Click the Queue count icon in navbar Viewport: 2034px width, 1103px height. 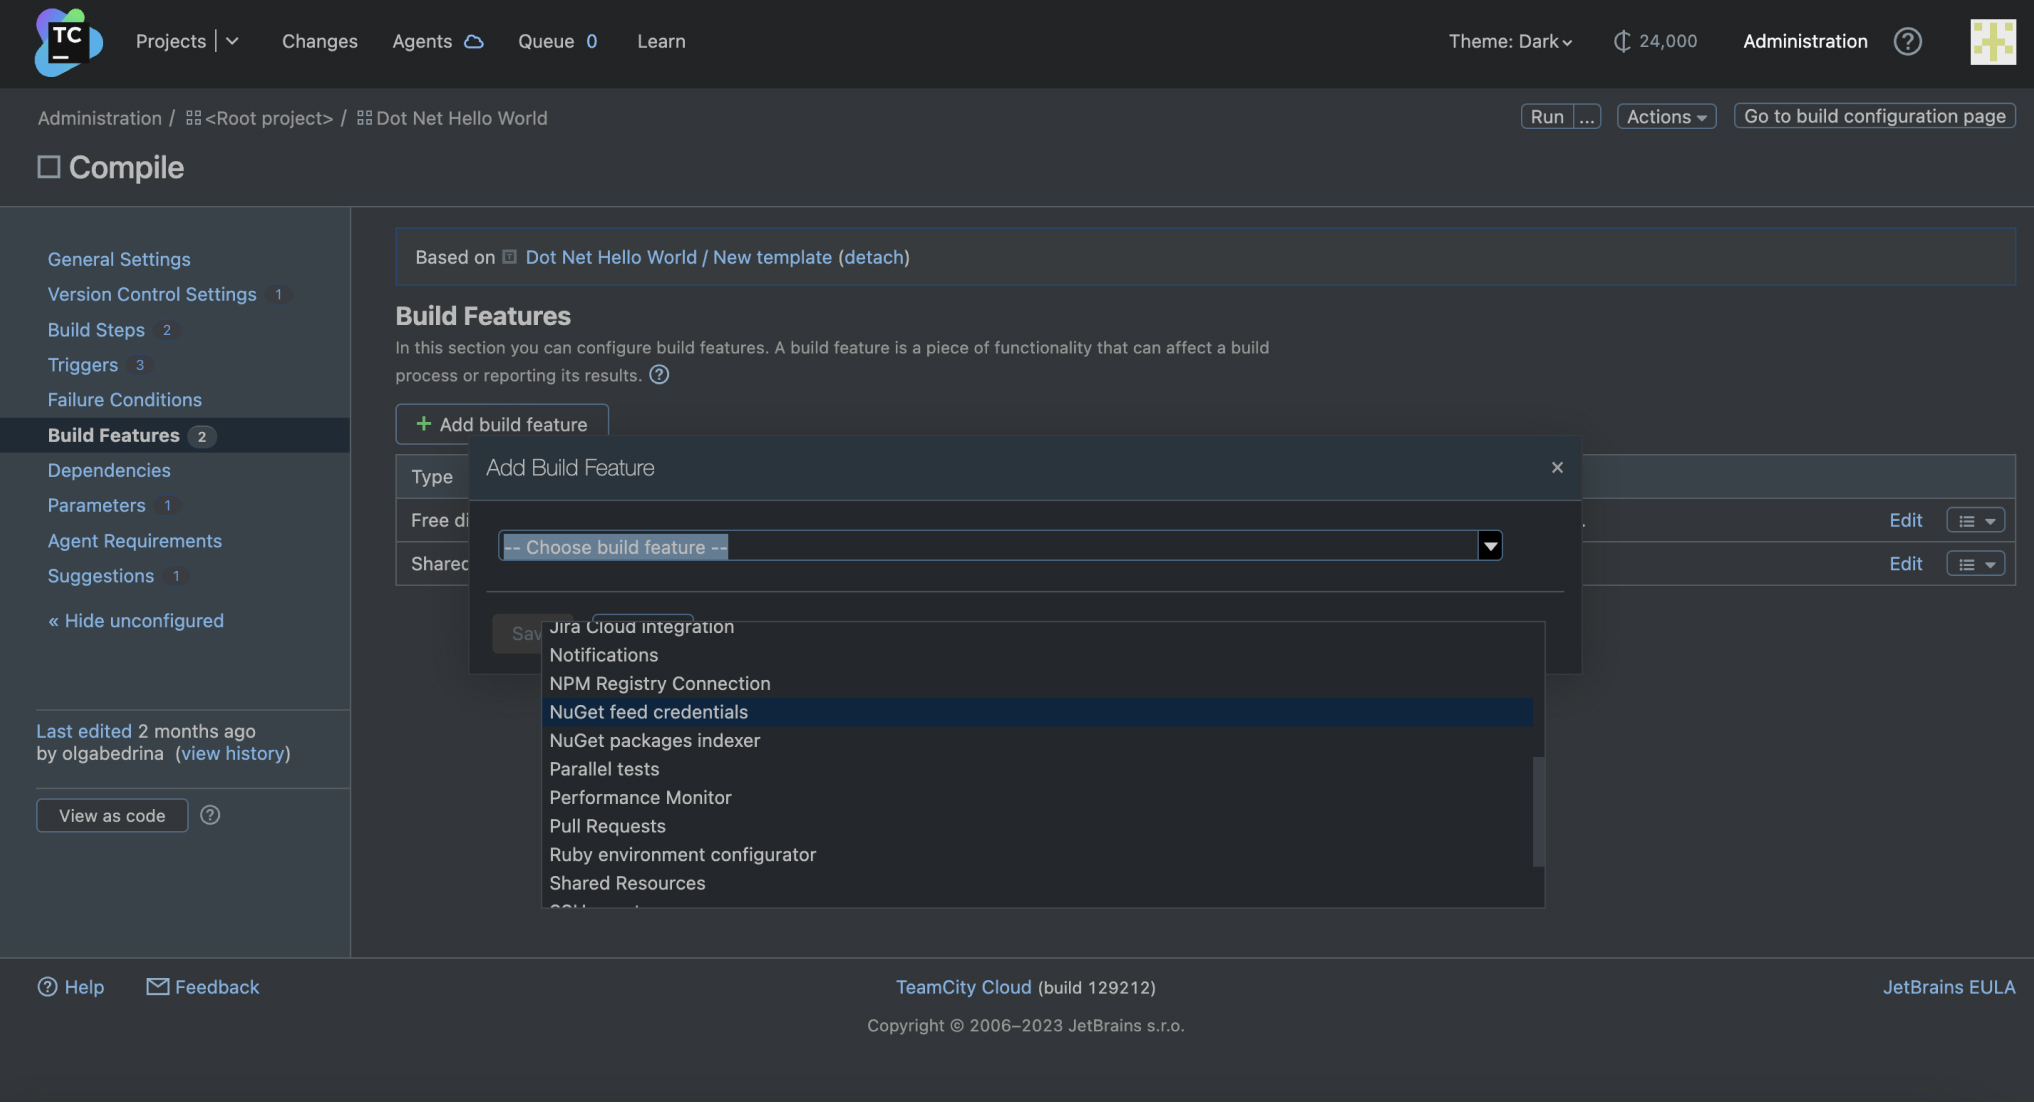(x=591, y=39)
